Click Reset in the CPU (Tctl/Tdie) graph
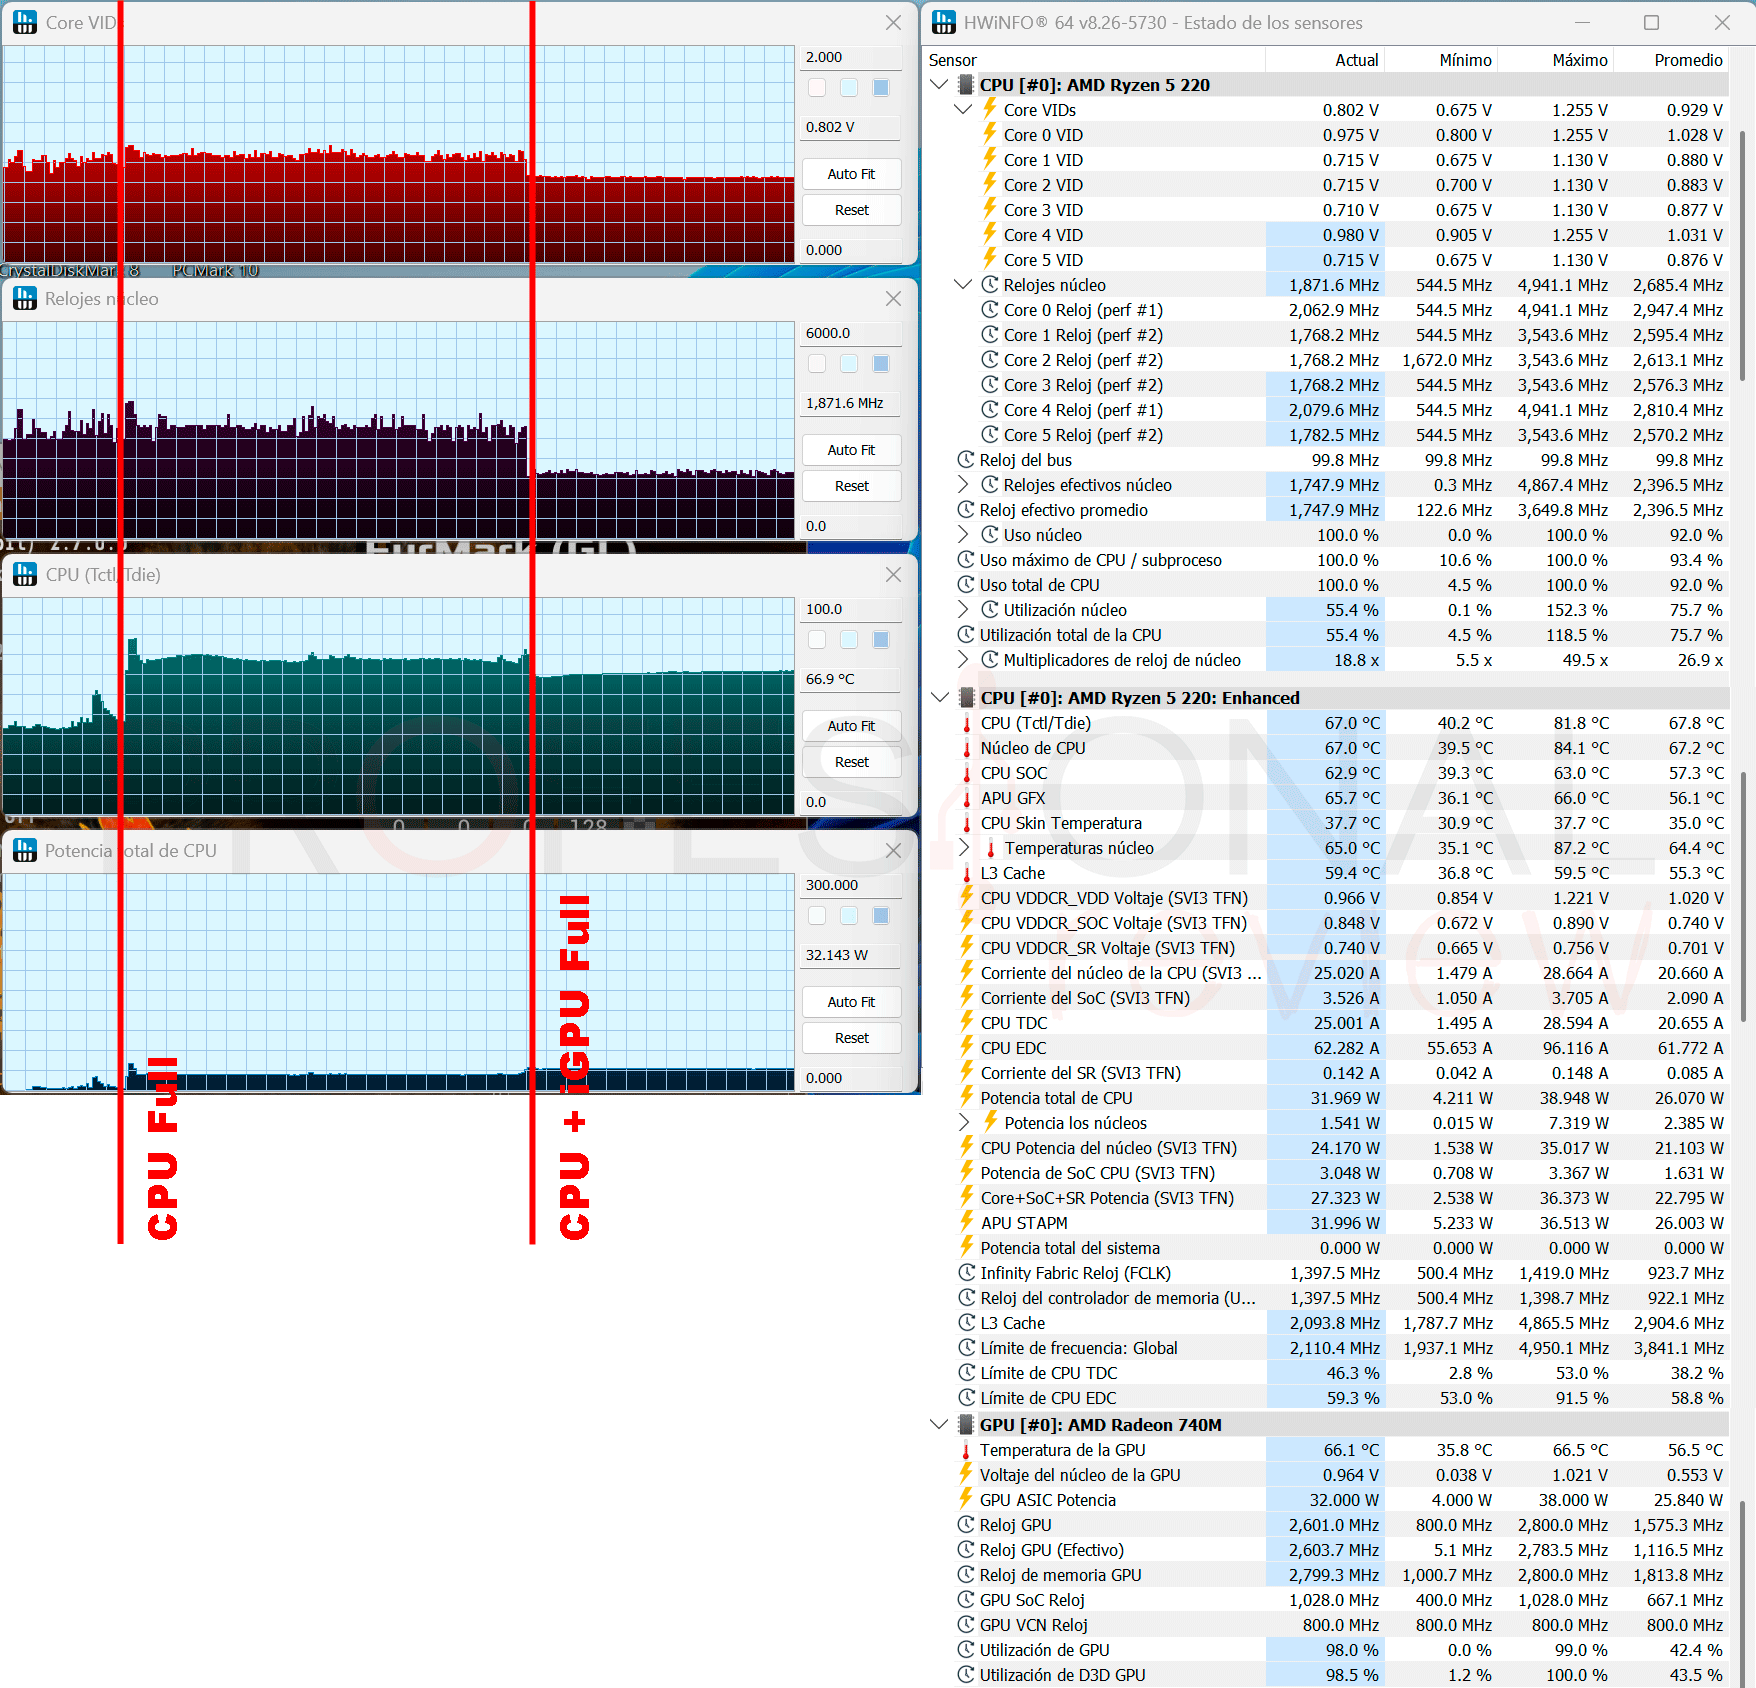The image size is (1756, 1688). point(852,762)
